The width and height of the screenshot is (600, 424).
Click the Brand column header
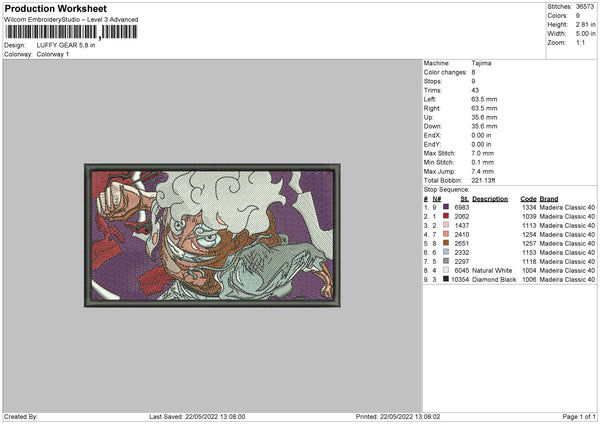549,199
